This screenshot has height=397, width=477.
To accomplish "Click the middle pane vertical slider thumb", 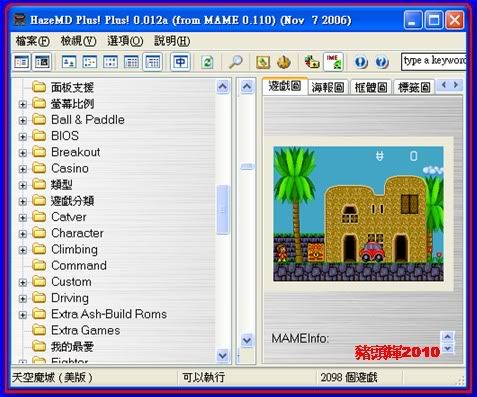I will (247, 166).
